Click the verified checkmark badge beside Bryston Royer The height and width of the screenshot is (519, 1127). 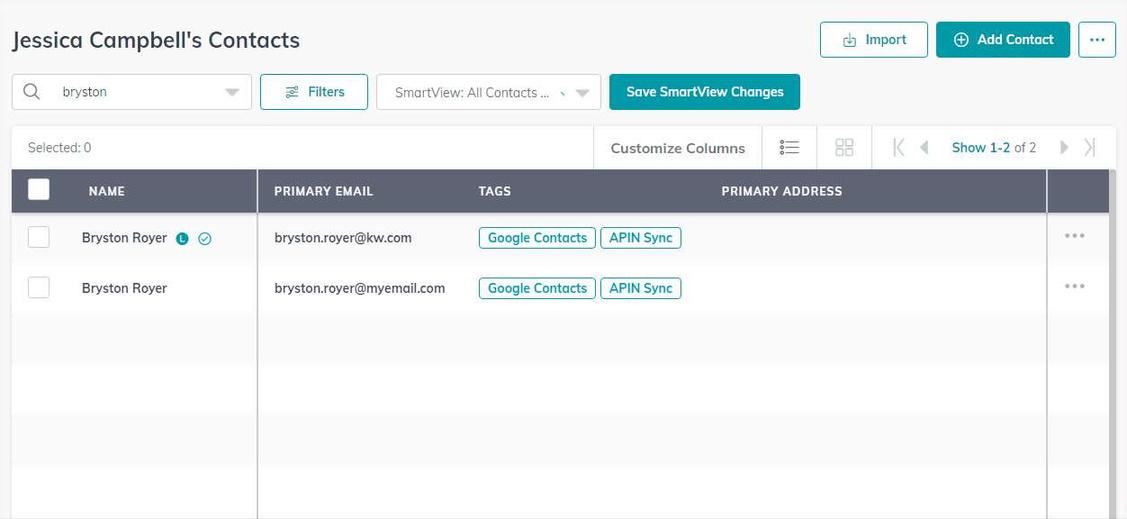[x=205, y=239]
